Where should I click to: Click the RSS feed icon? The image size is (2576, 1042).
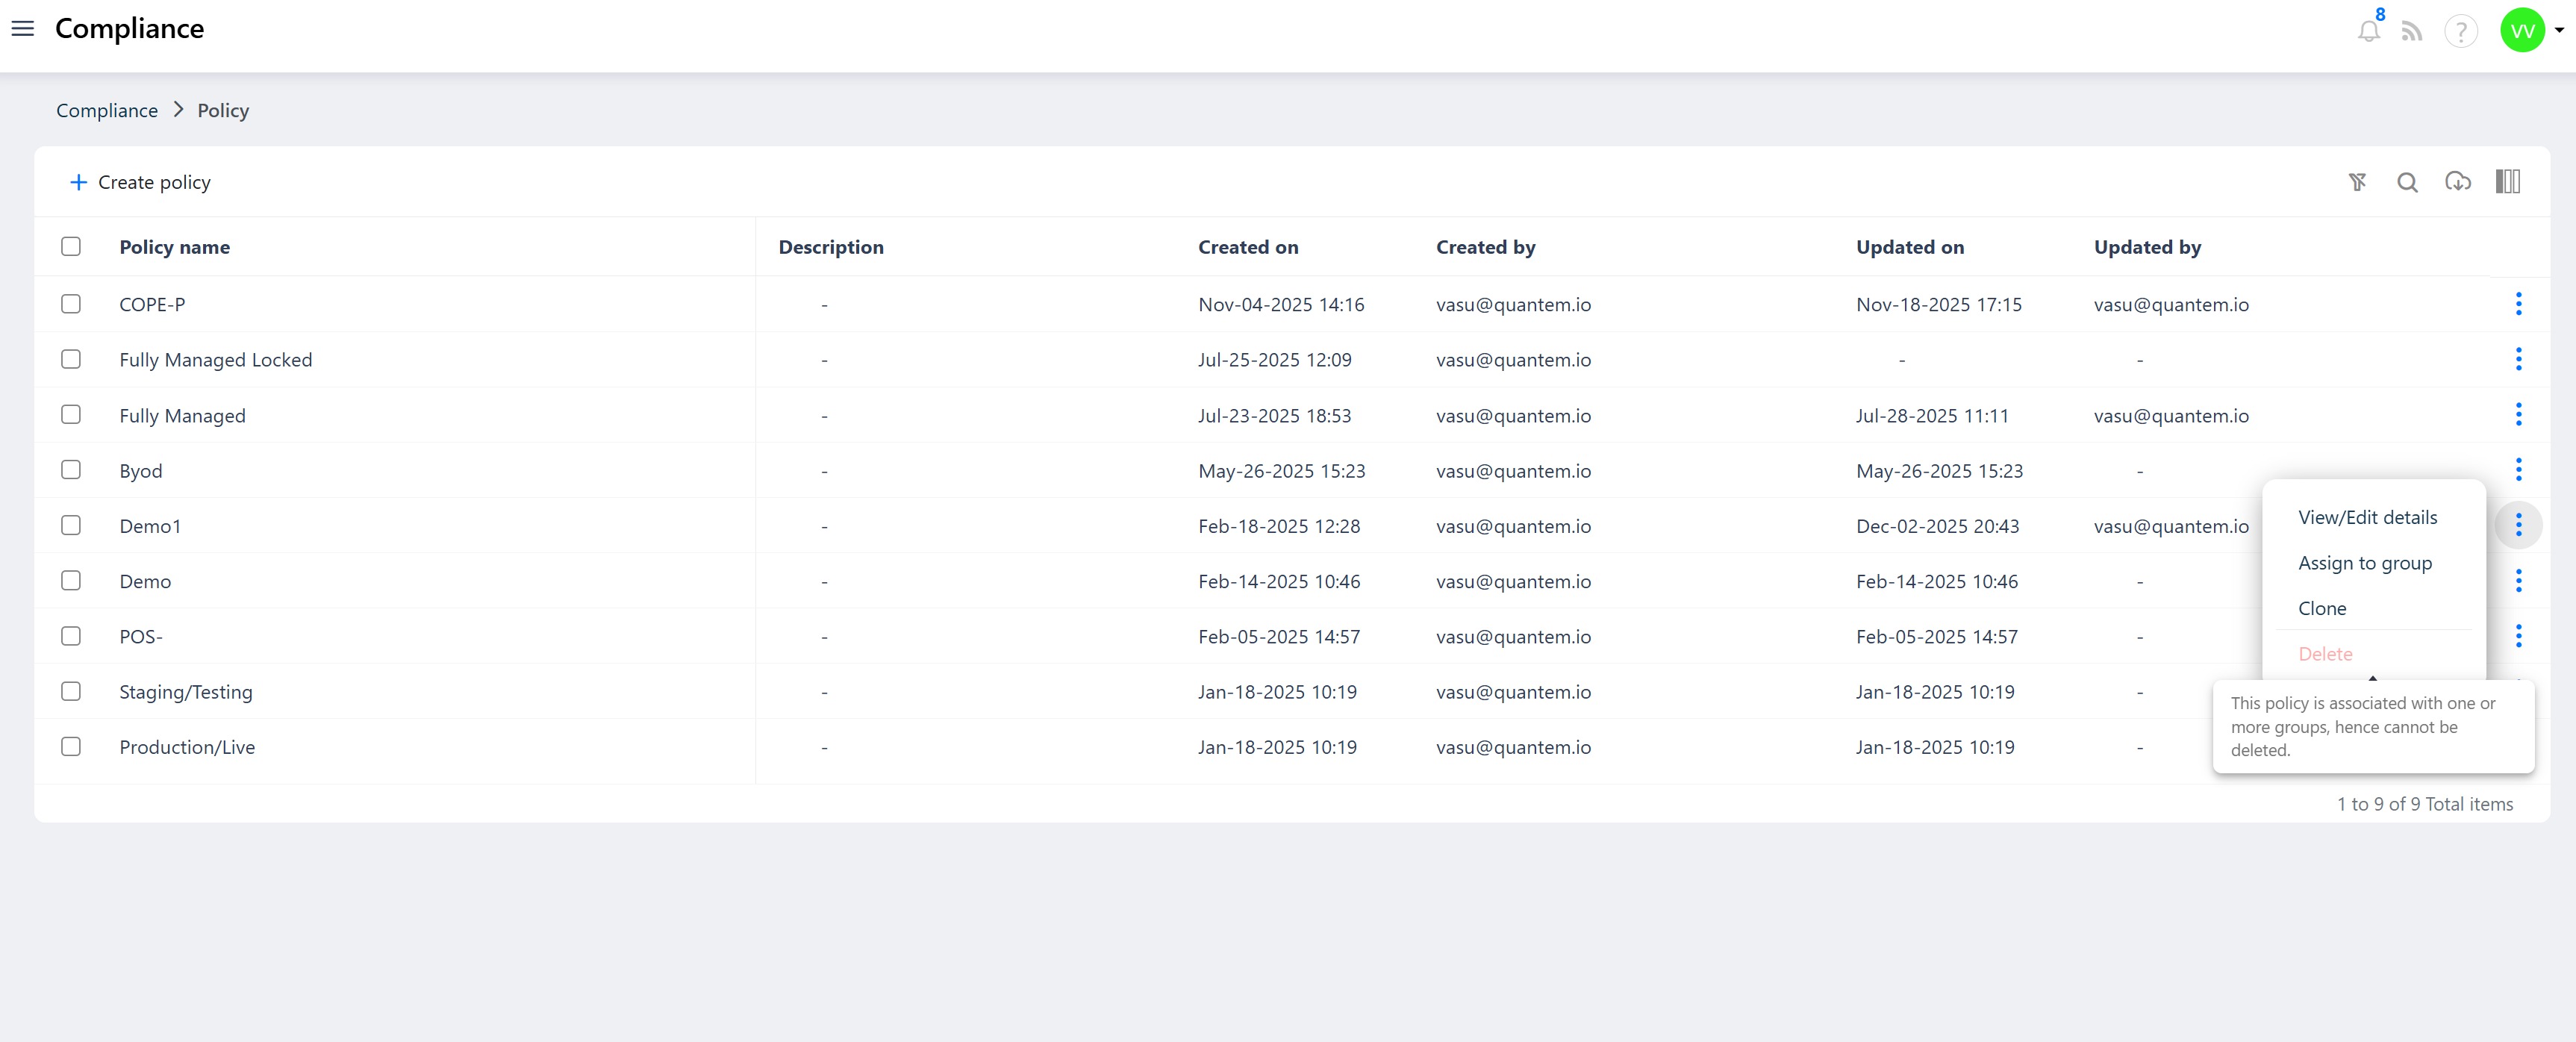[x=2412, y=31]
